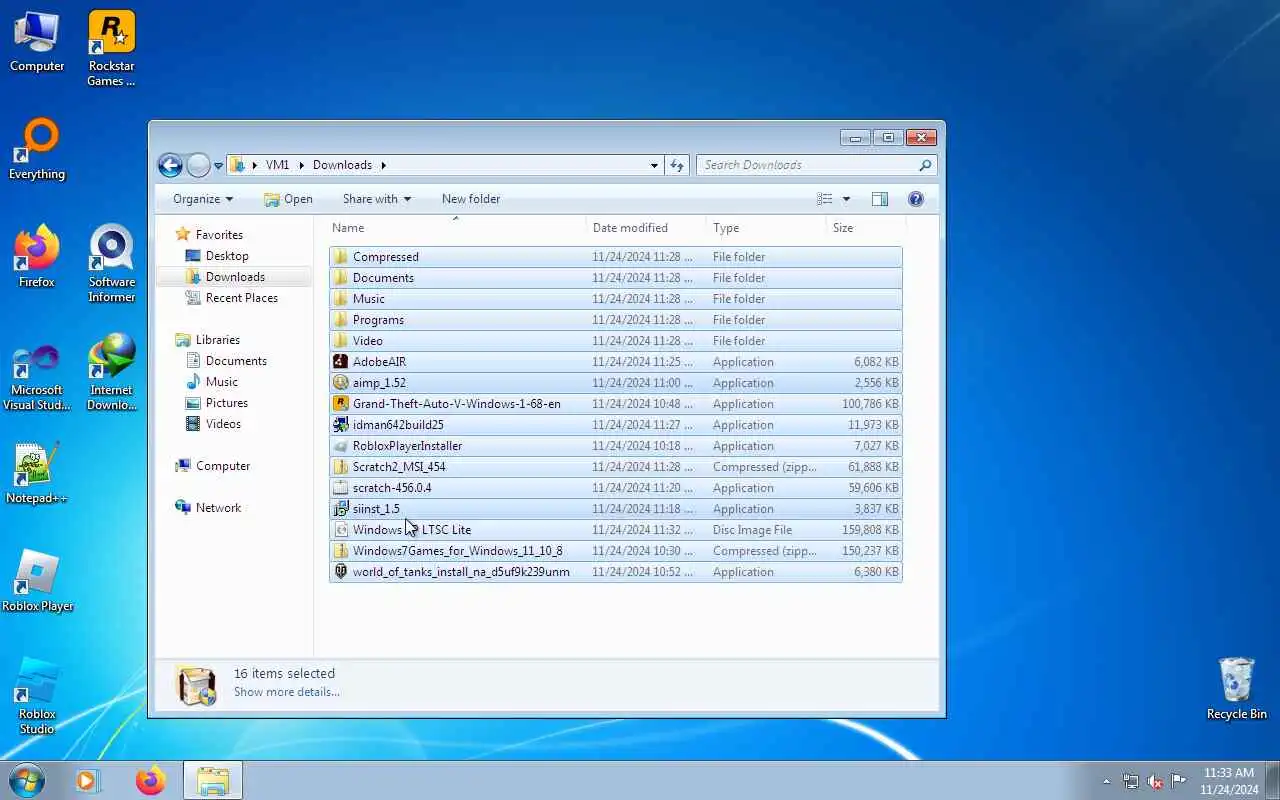Select Pictures library in navigation pane
The image size is (1280, 800).
click(226, 403)
